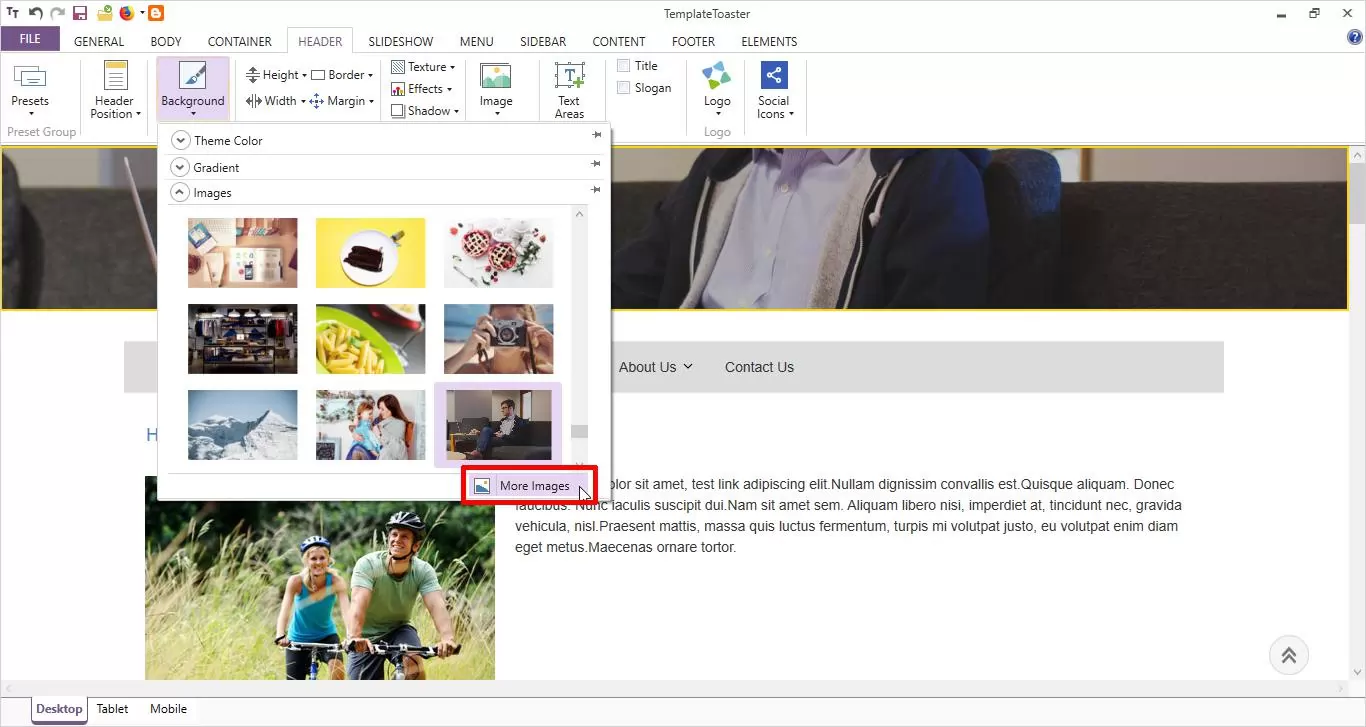Click the Social Icons share button
The image size is (1366, 727).
tap(774, 77)
